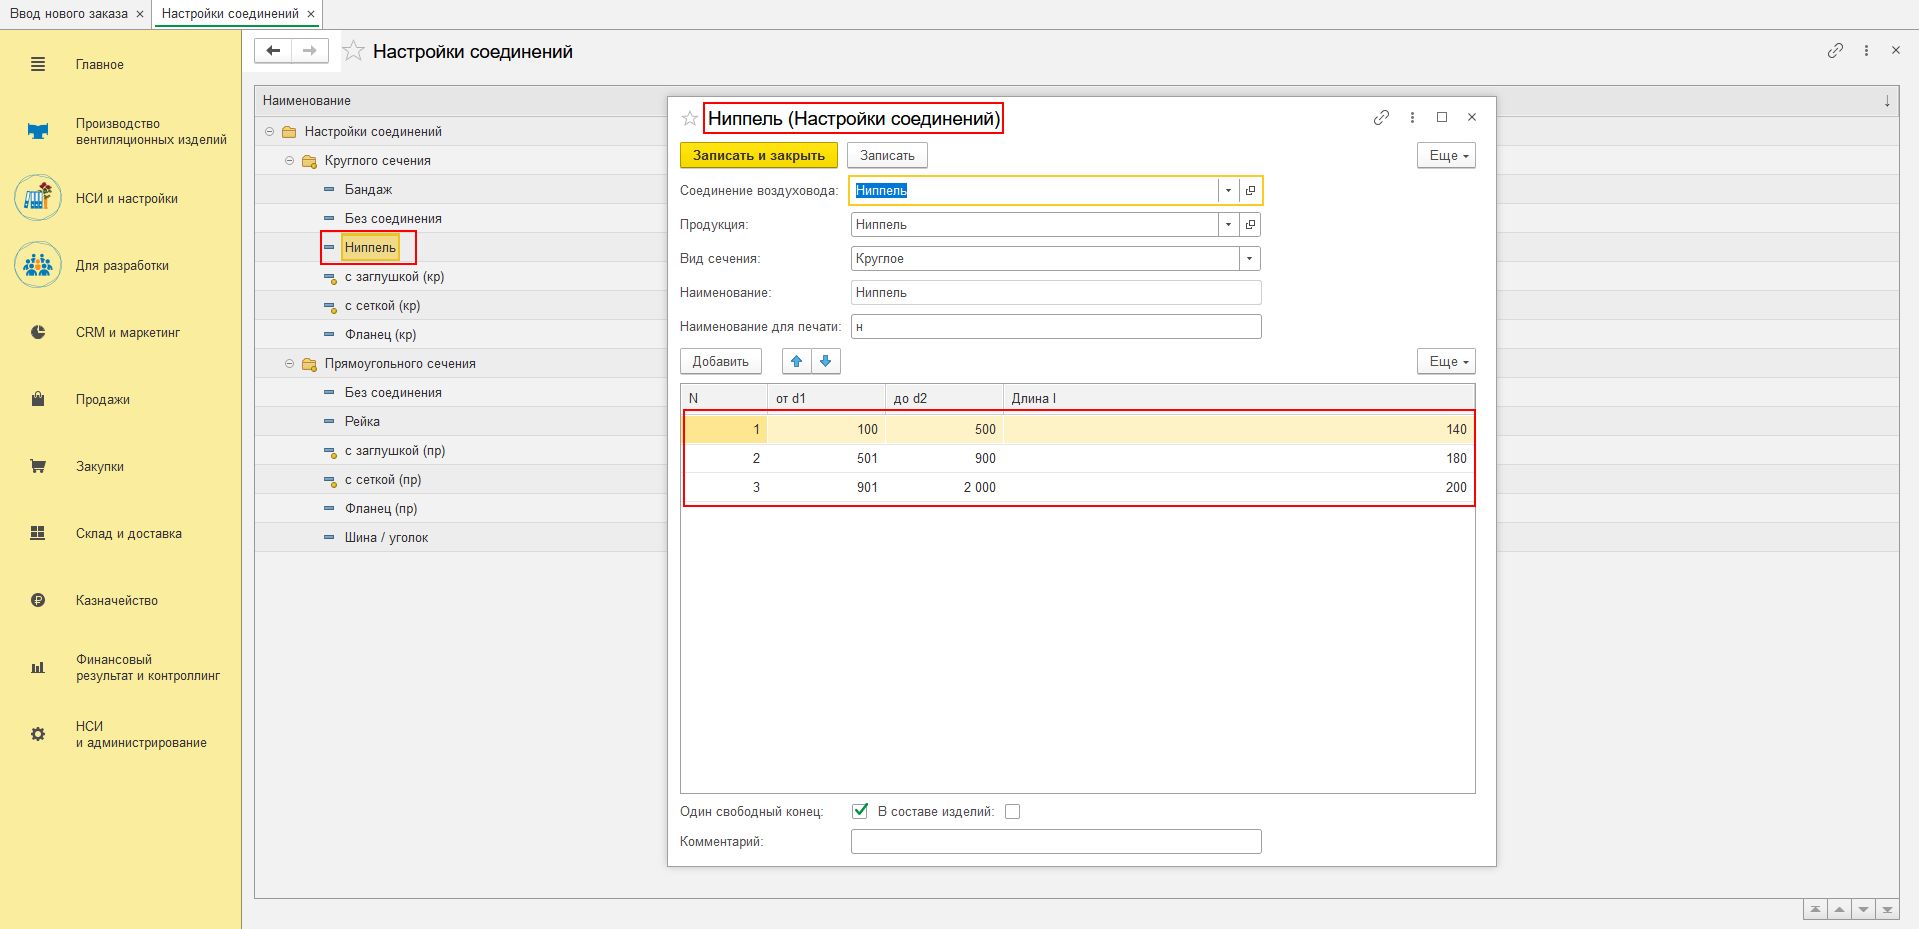Image resolution: width=1919 pixels, height=929 pixels.
Task: Open the hamburger Главное menu icon
Action: click(x=38, y=65)
